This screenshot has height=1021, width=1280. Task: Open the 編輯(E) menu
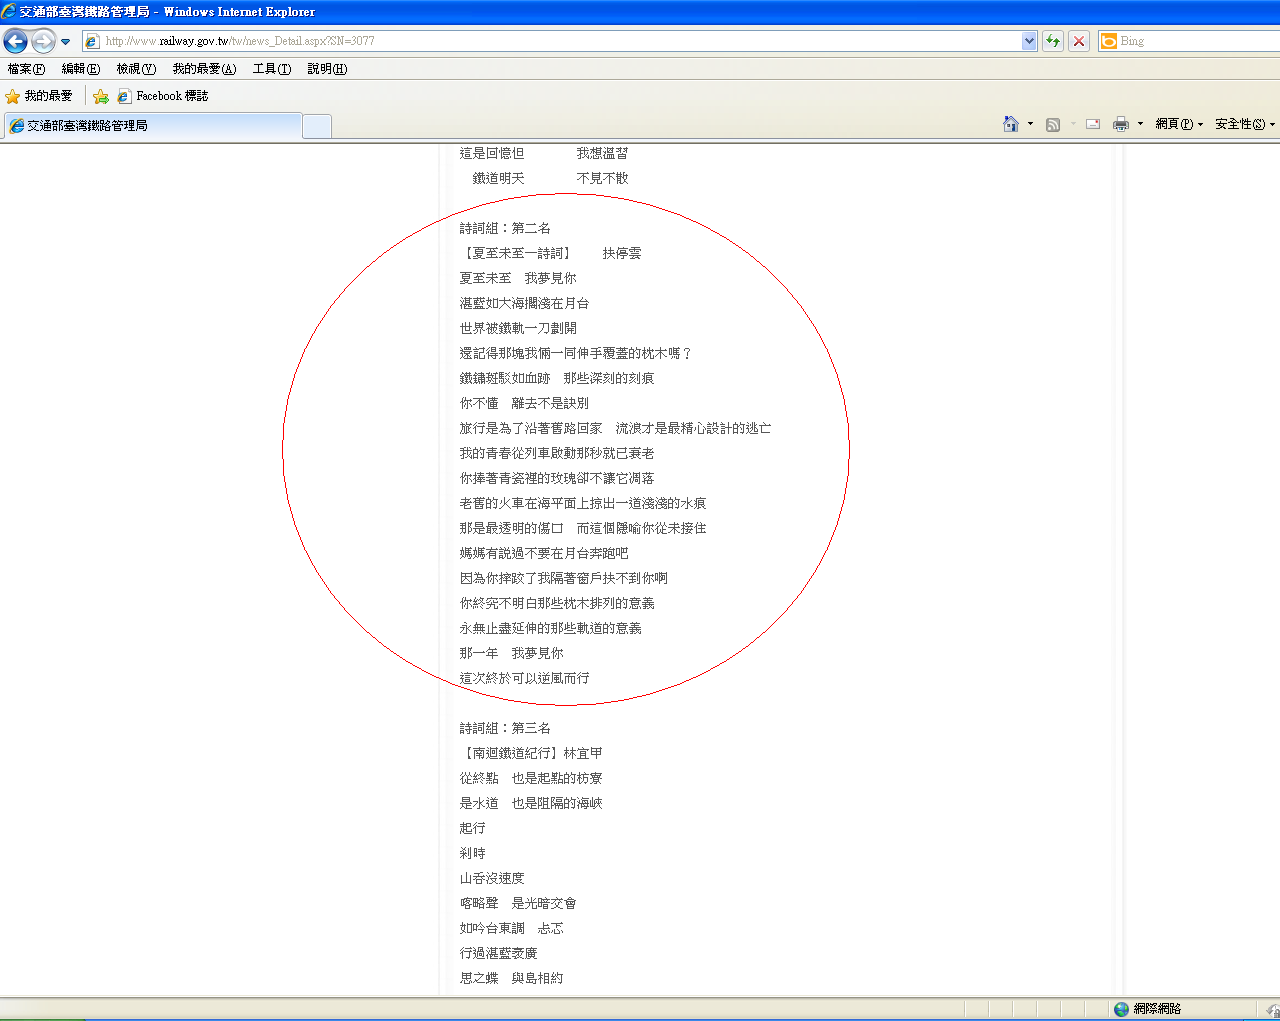click(81, 69)
